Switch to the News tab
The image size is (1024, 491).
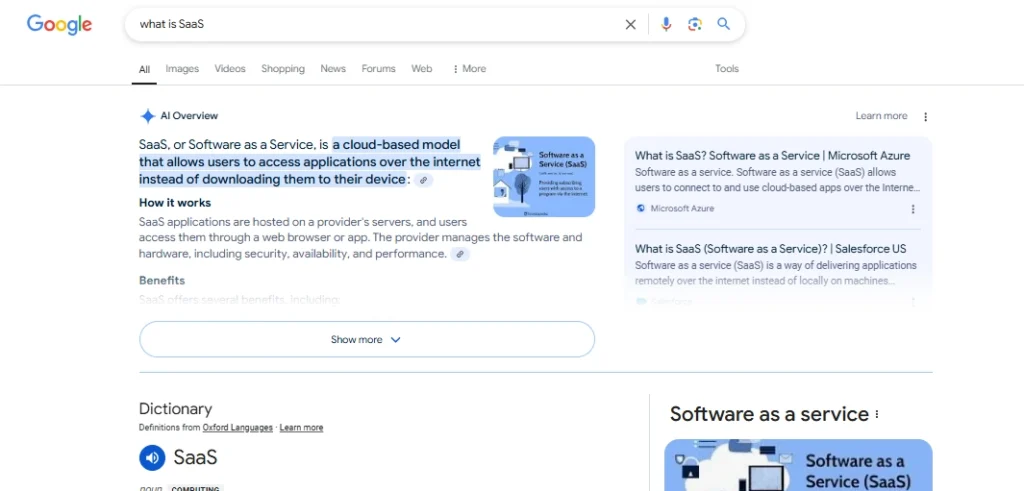(333, 69)
